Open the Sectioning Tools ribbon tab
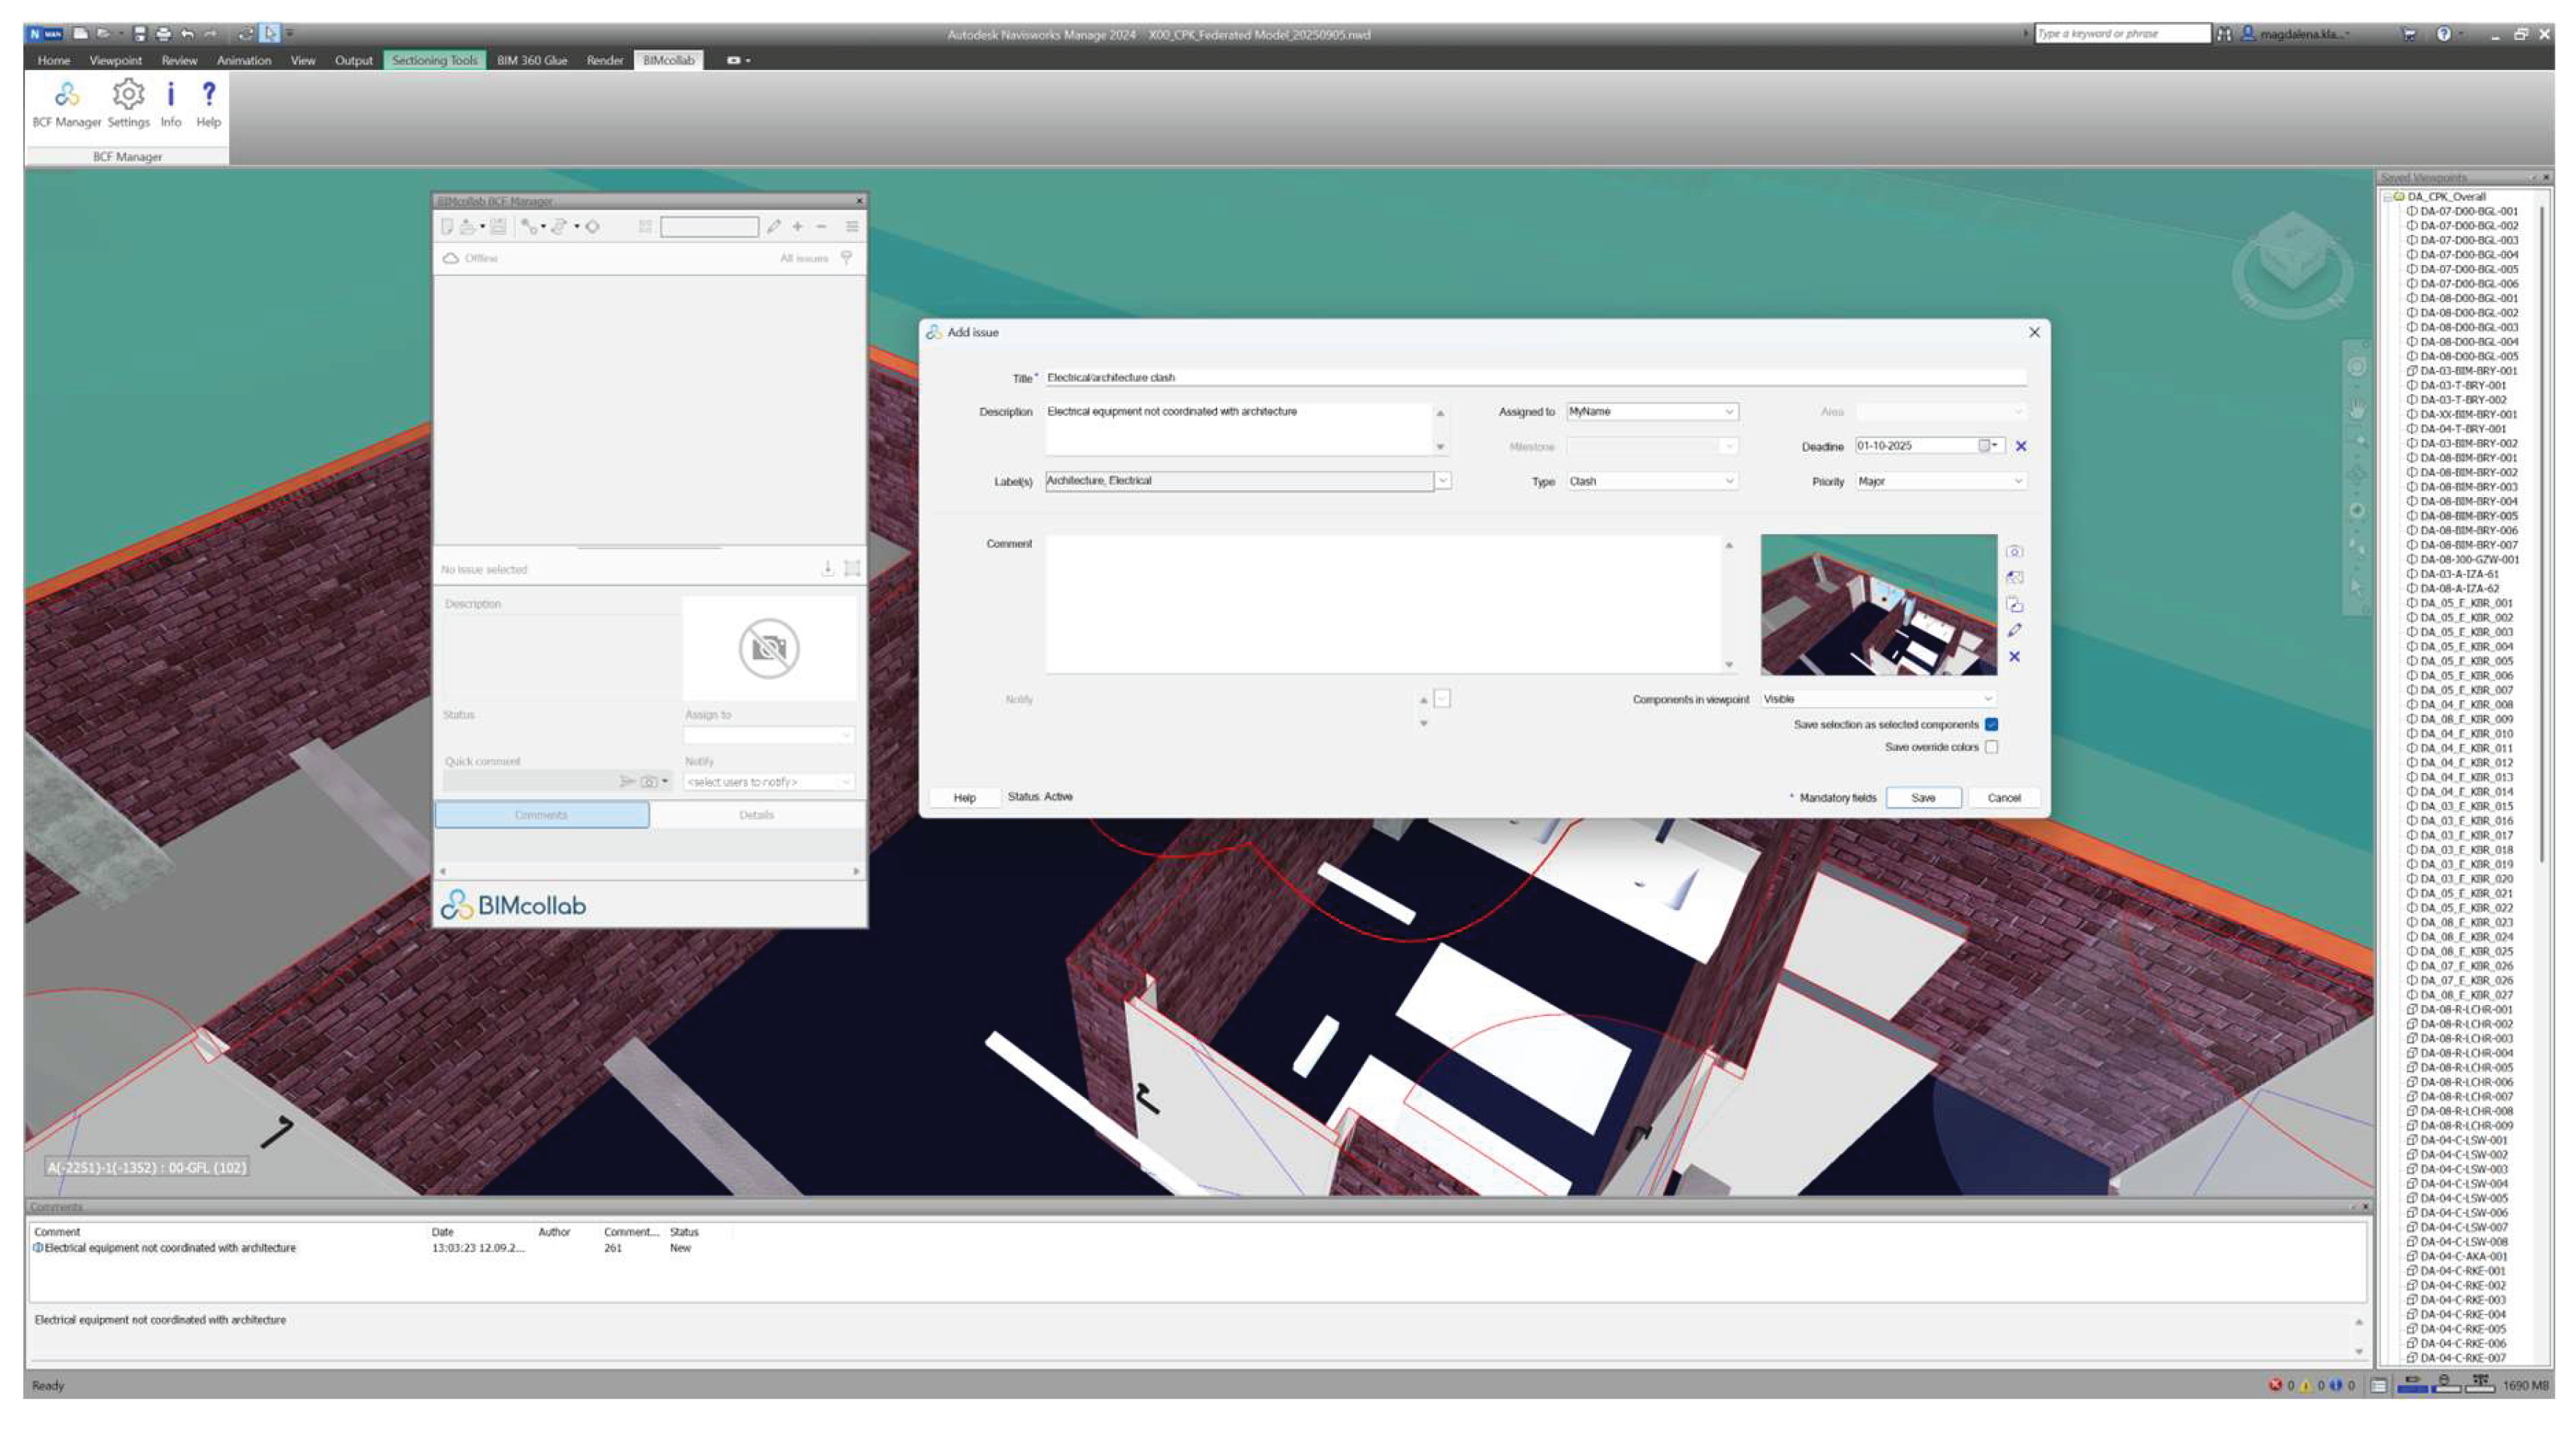Image resolution: width=2576 pixels, height=1429 pixels. click(434, 60)
